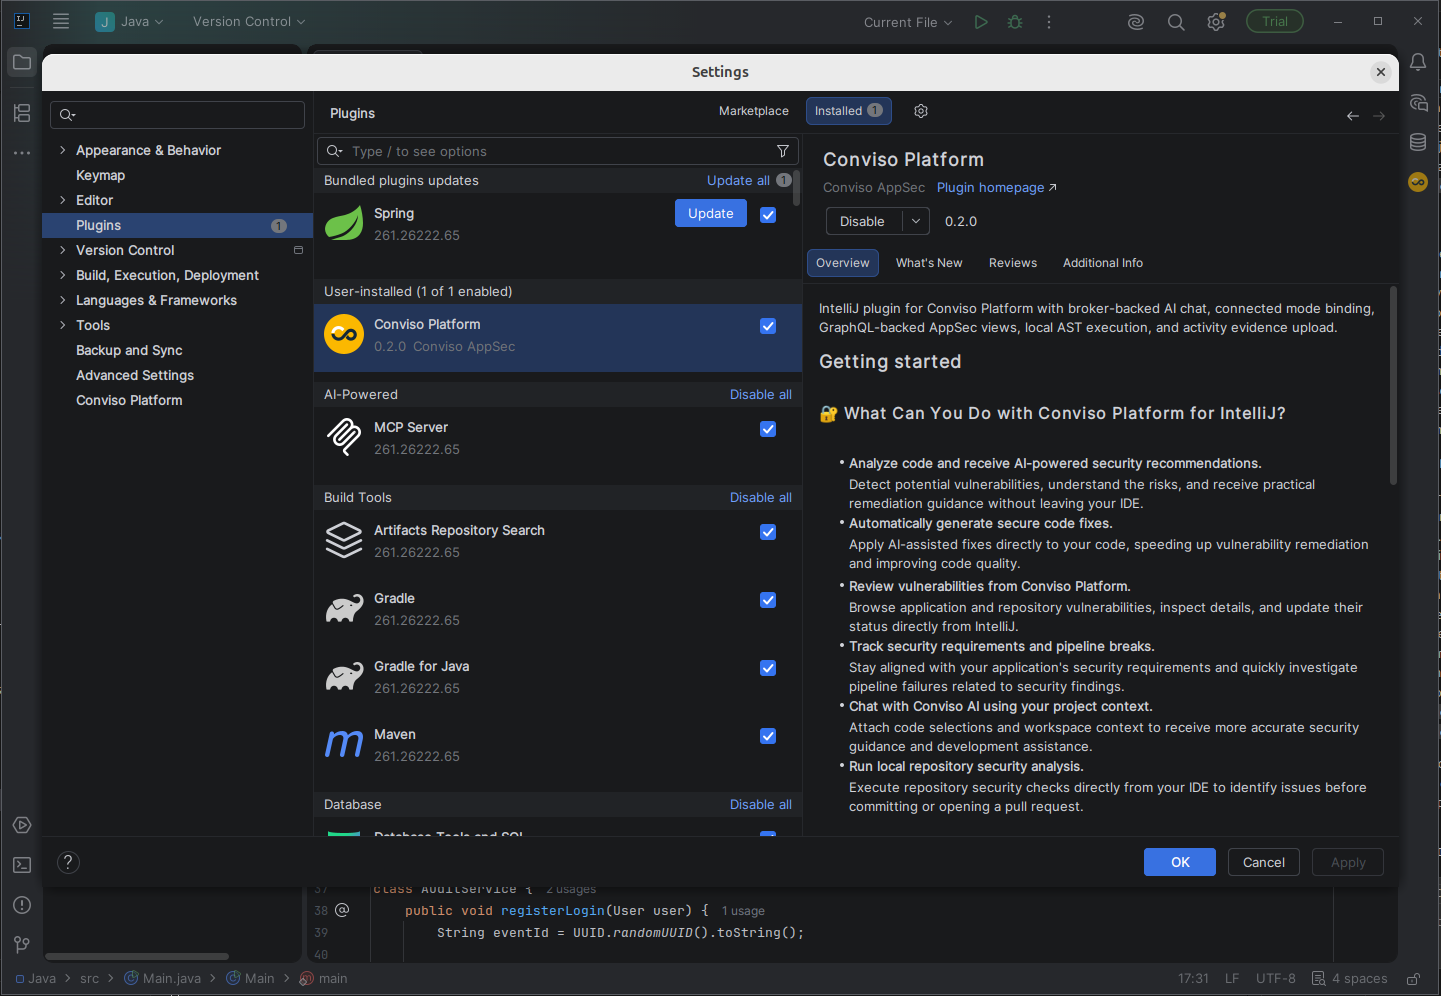Click the Conviso Platform plugin logo
The width and height of the screenshot is (1441, 996).
pos(344,334)
